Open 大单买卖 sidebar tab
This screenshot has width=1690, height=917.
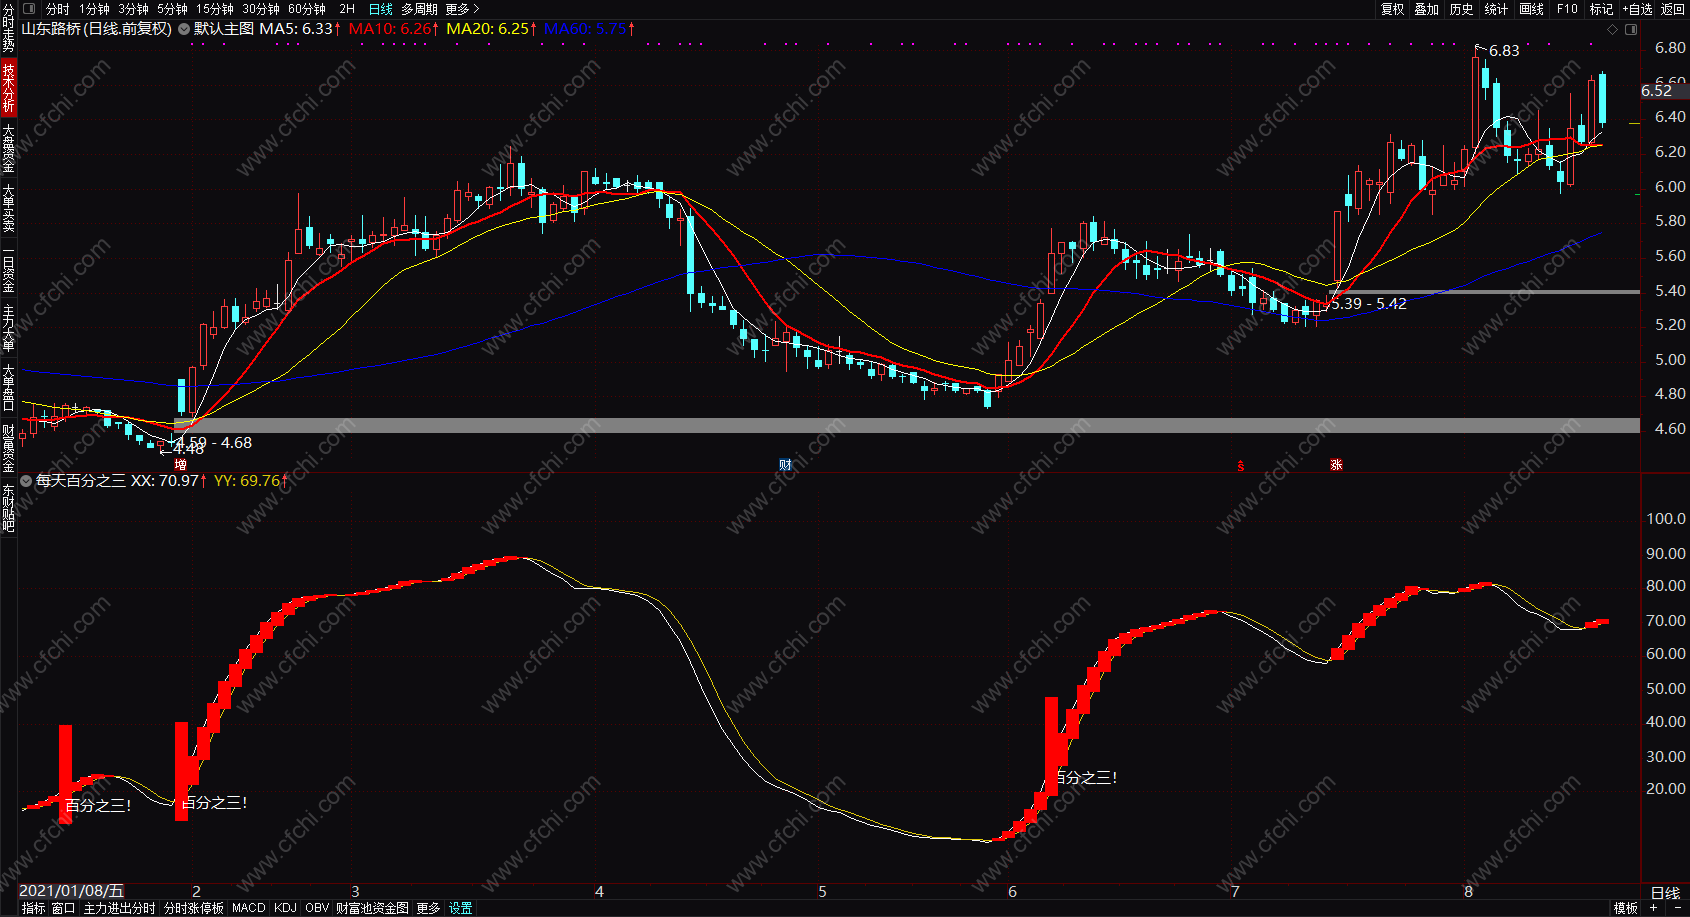click(x=8, y=208)
